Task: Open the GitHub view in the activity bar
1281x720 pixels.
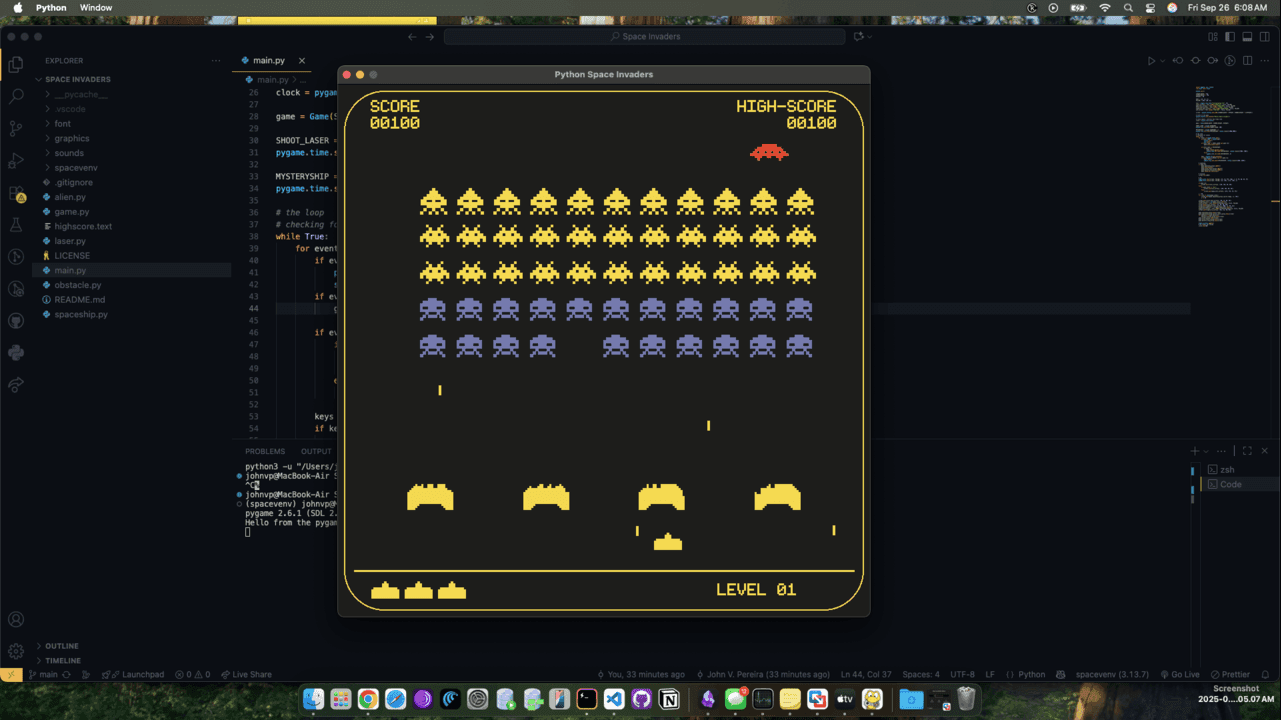Action: (16, 321)
